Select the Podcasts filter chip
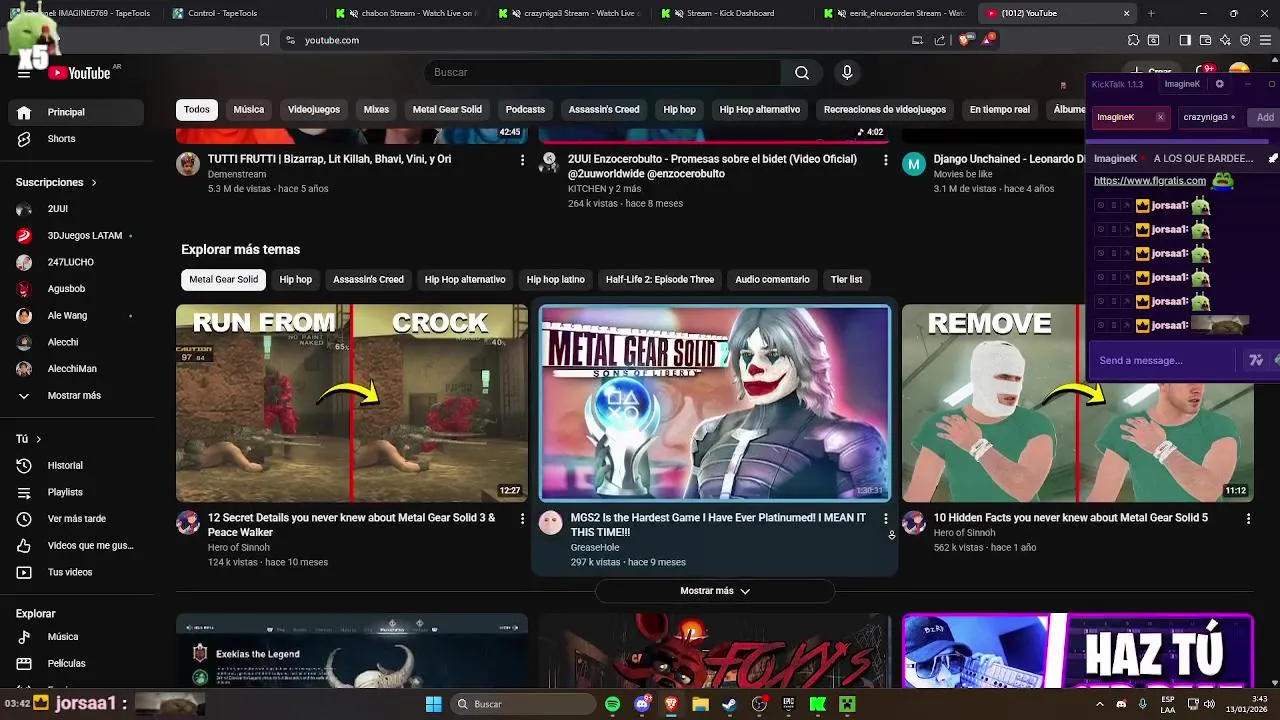Screen dimensions: 1280x720 525,110
